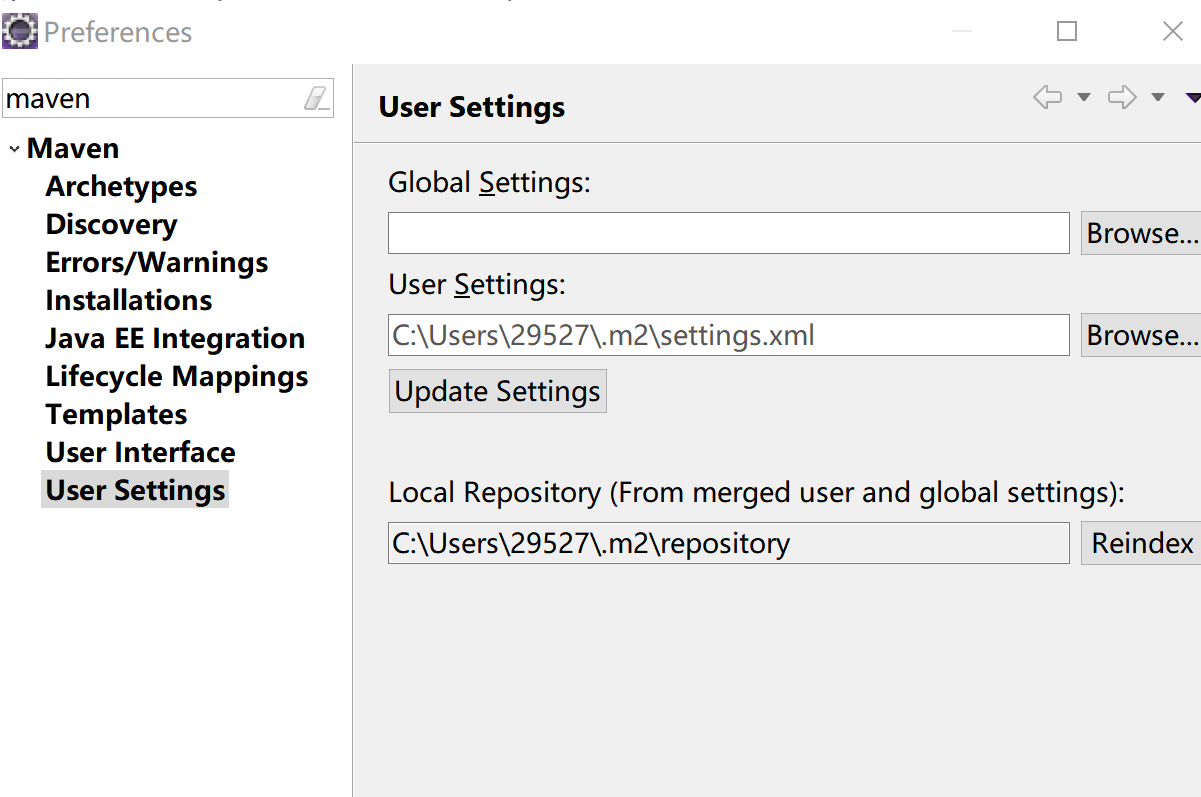Screen dimensions: 1201x797
Task: Click the Update Settings button
Action: click(498, 391)
